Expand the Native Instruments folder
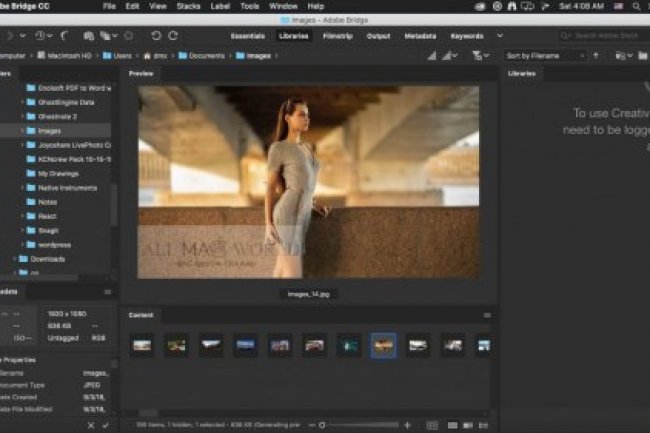 click(22, 187)
